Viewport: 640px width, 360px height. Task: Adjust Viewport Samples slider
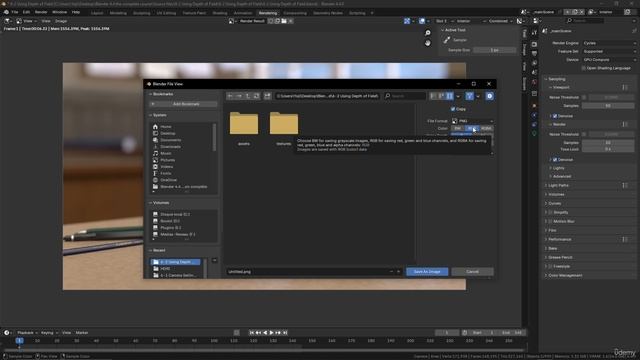coord(608,106)
